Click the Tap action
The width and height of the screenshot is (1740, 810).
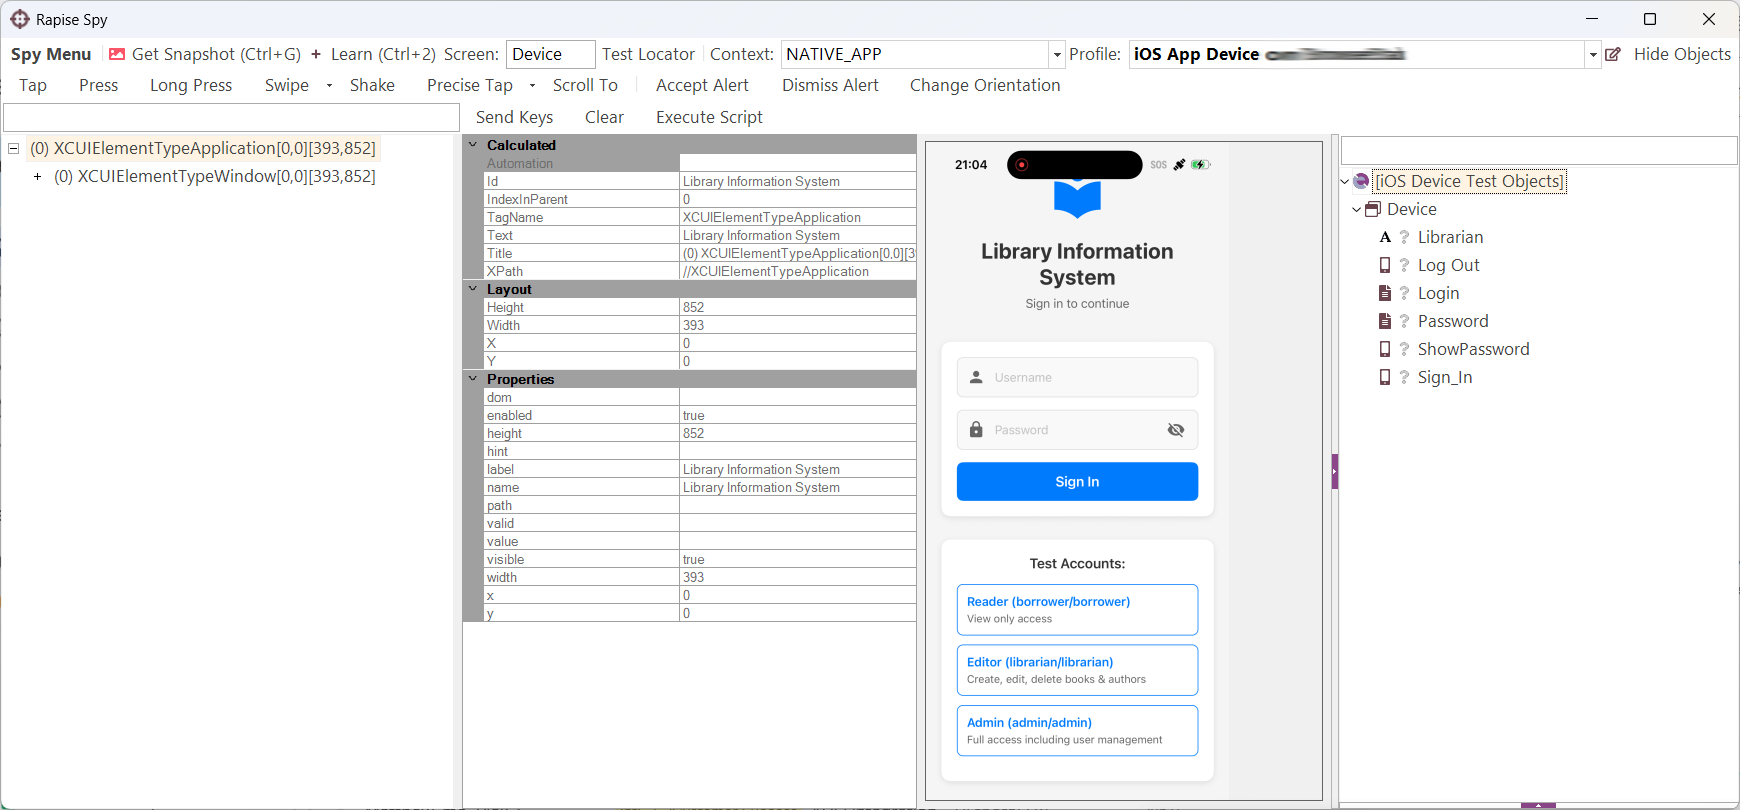(33, 86)
